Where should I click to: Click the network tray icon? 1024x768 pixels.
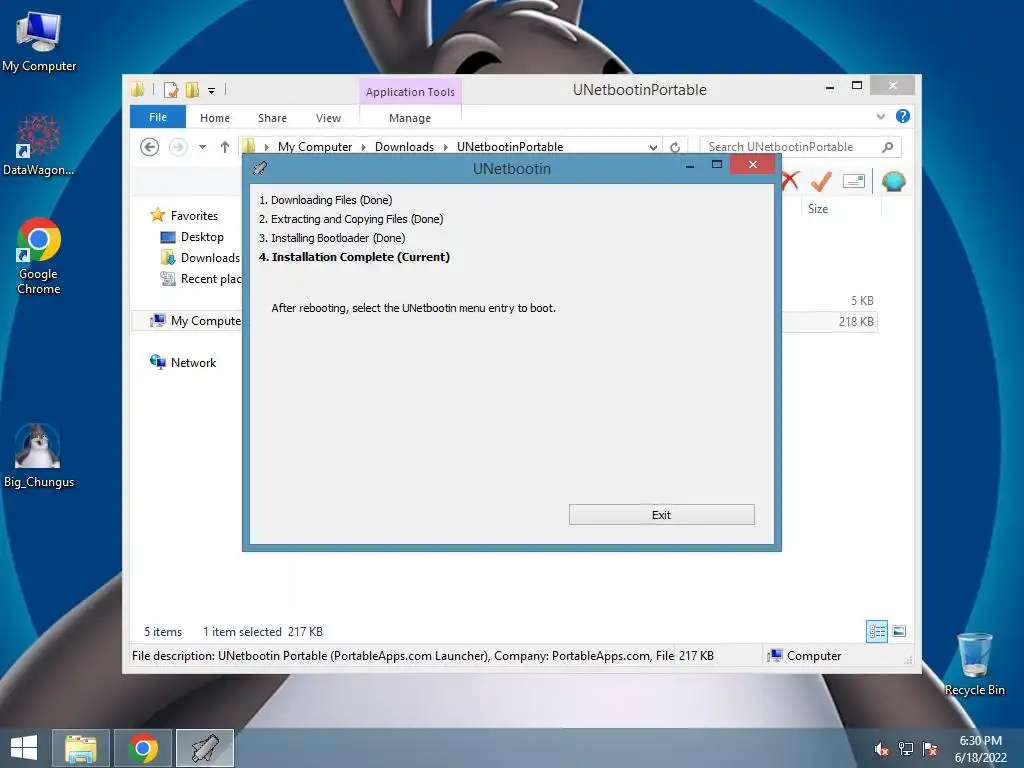click(x=906, y=748)
